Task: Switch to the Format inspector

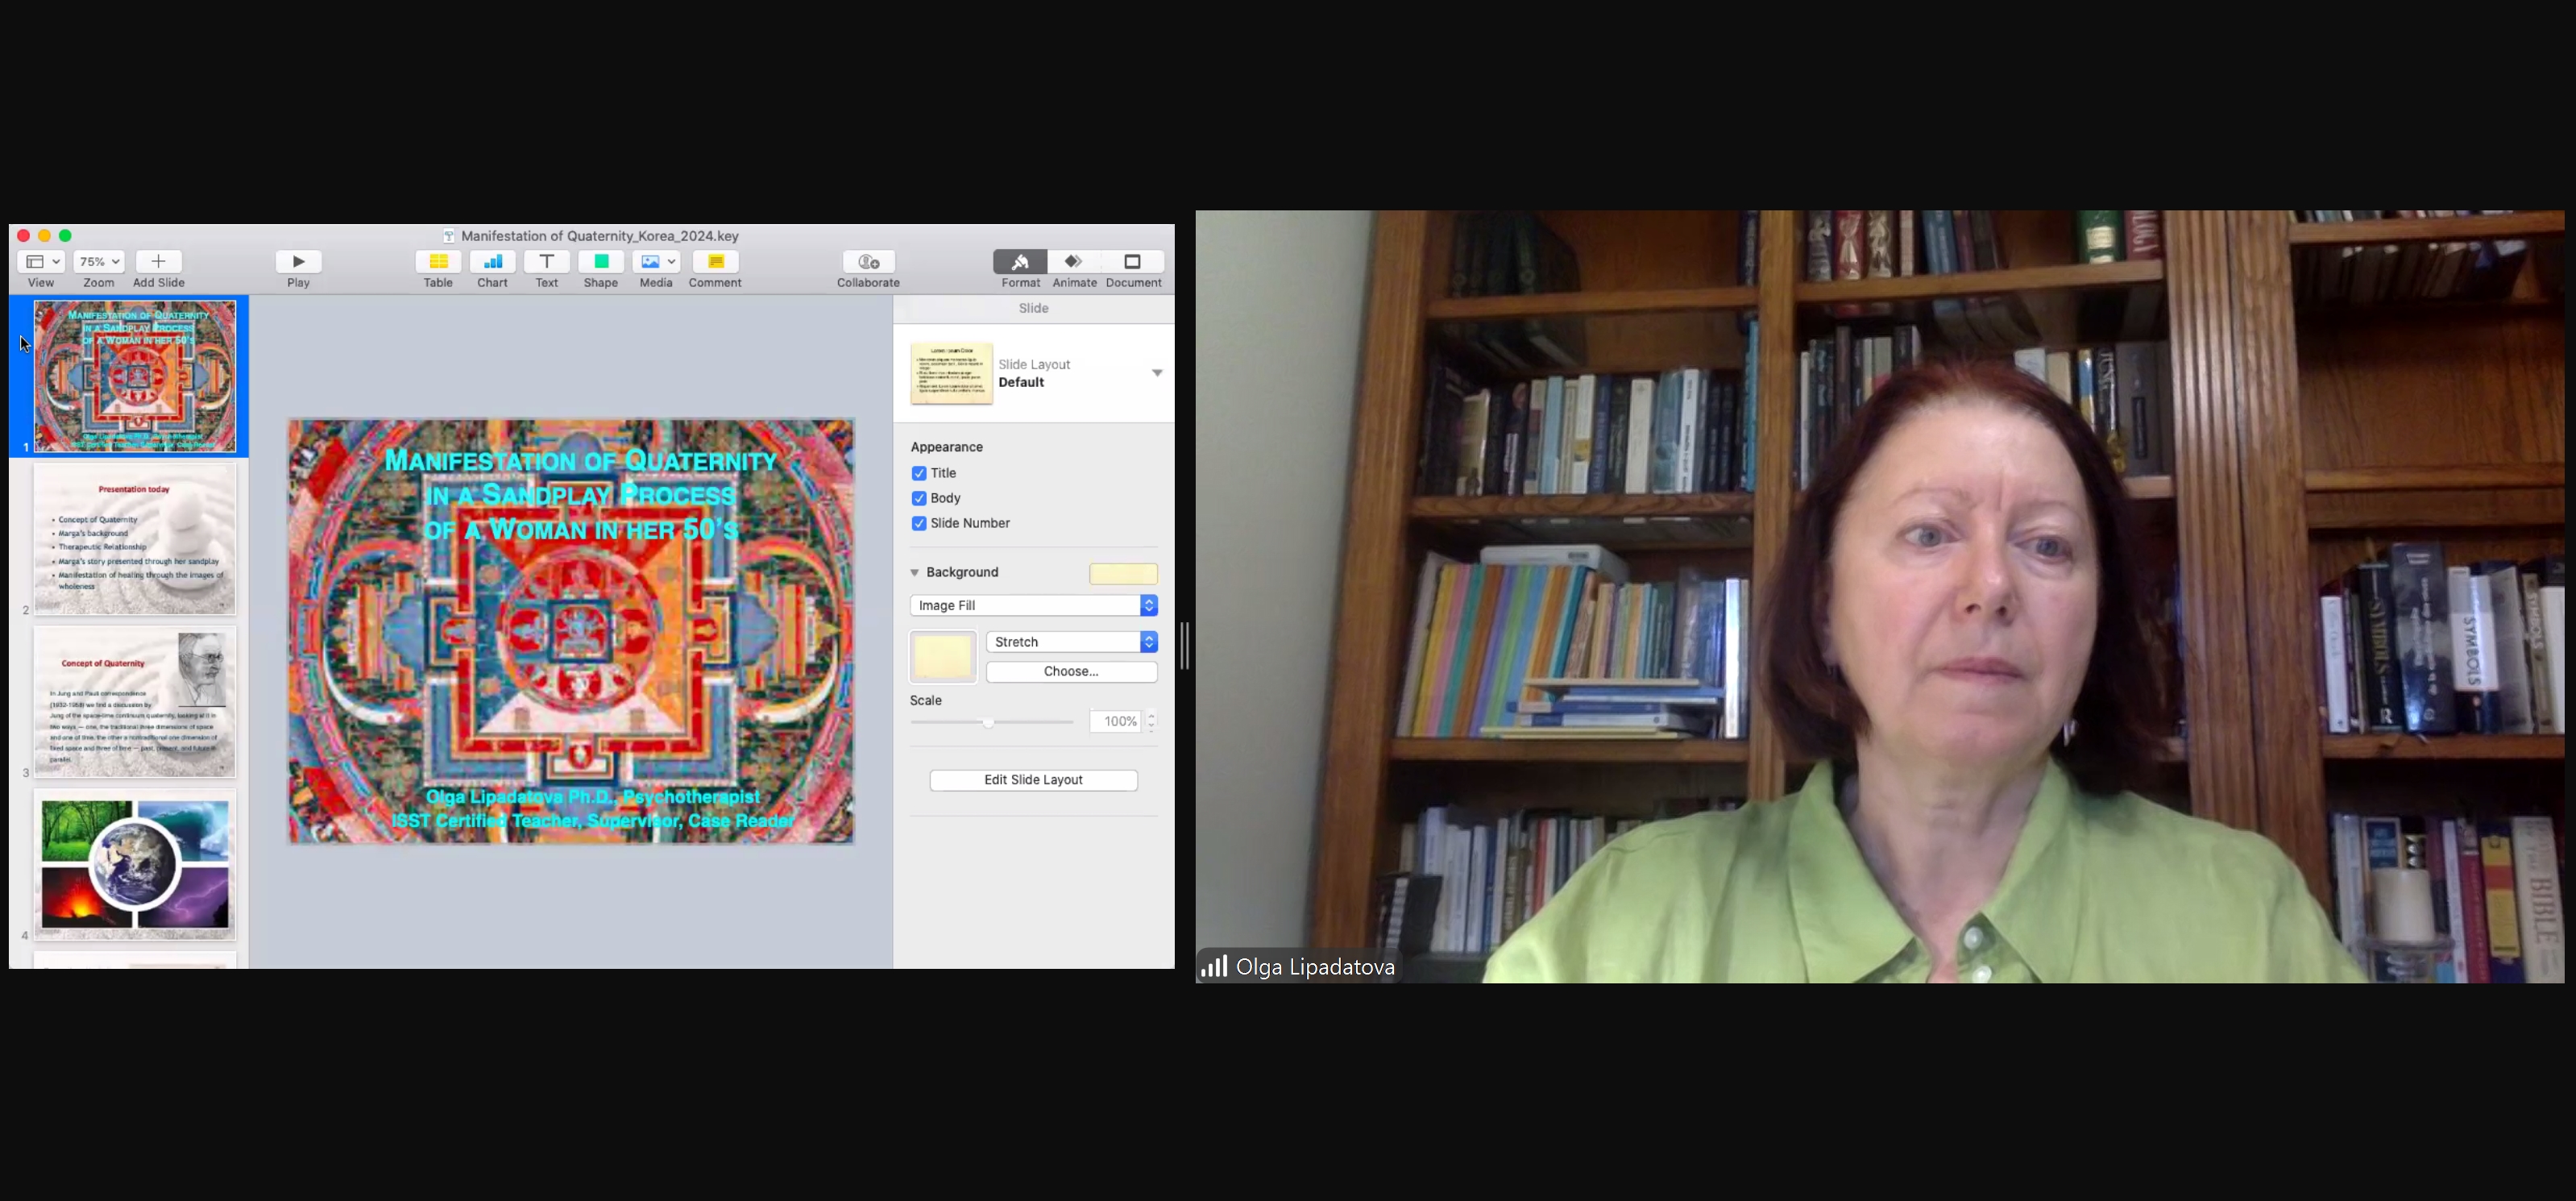Action: [1020, 262]
